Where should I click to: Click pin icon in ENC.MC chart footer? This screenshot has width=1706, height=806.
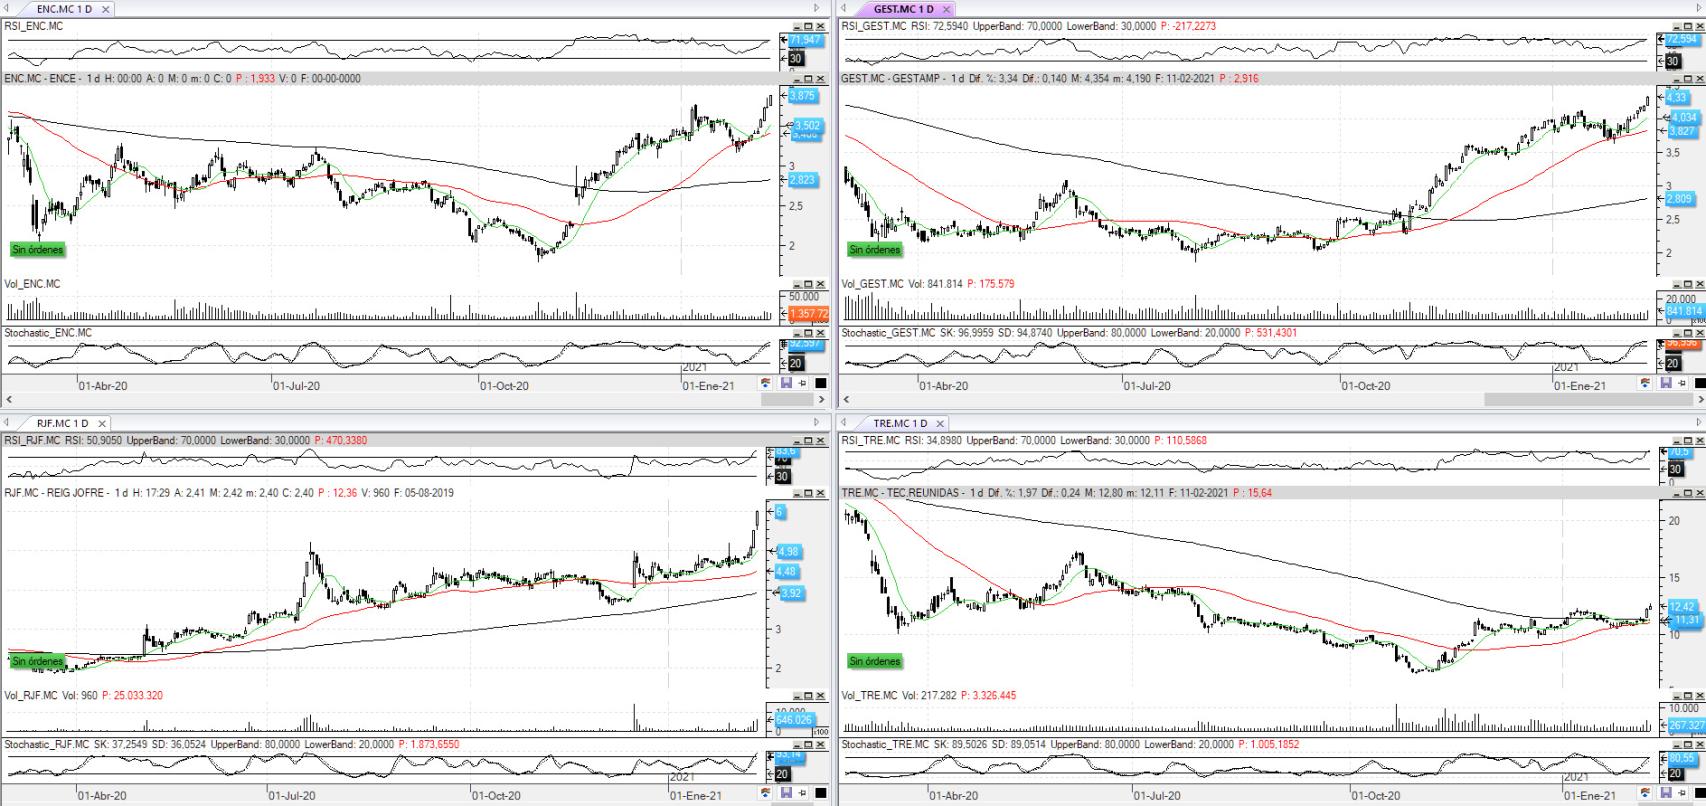803,383
